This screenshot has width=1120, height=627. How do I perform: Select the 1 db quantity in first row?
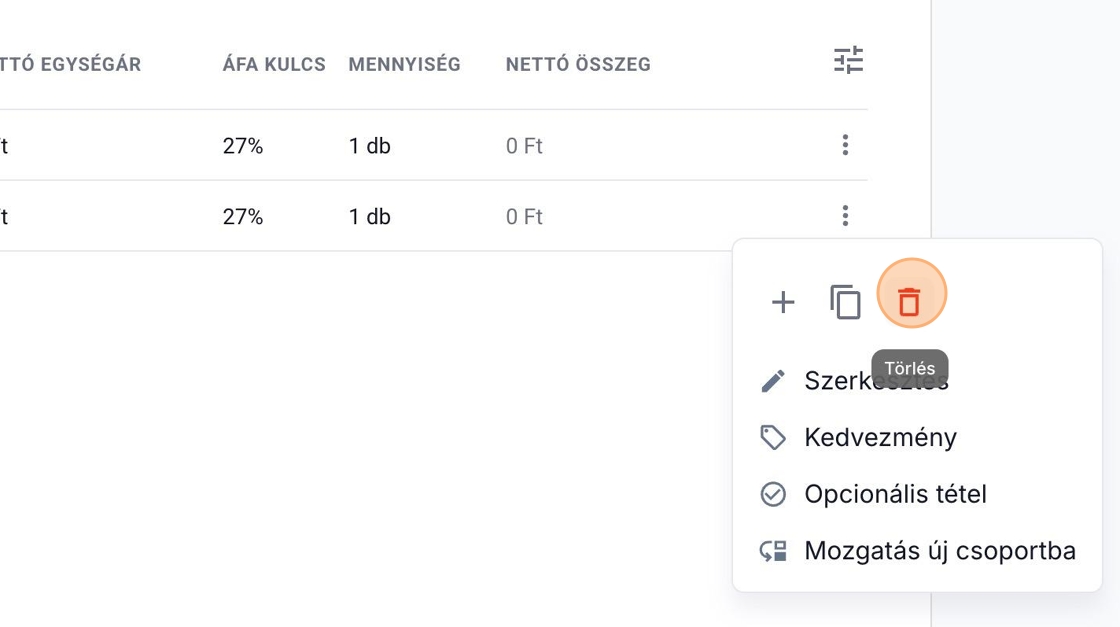pyautogui.click(x=369, y=147)
